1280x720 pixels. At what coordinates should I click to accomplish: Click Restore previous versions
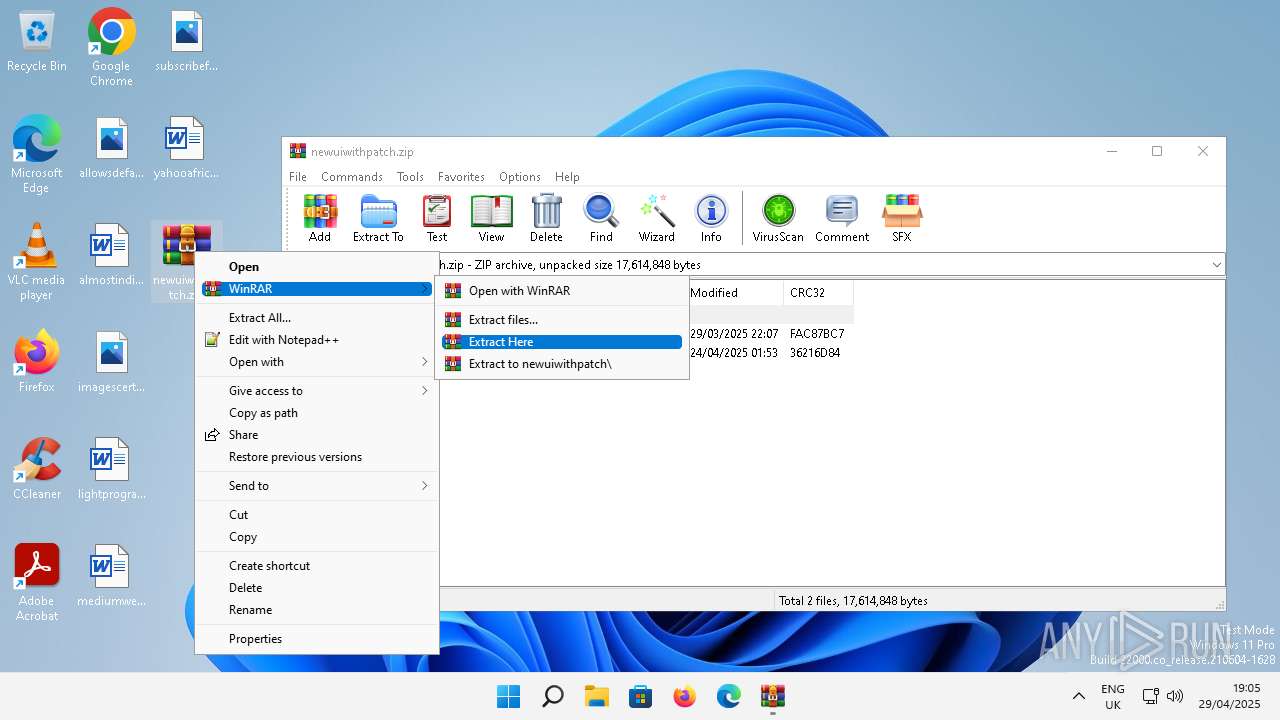[317, 457]
